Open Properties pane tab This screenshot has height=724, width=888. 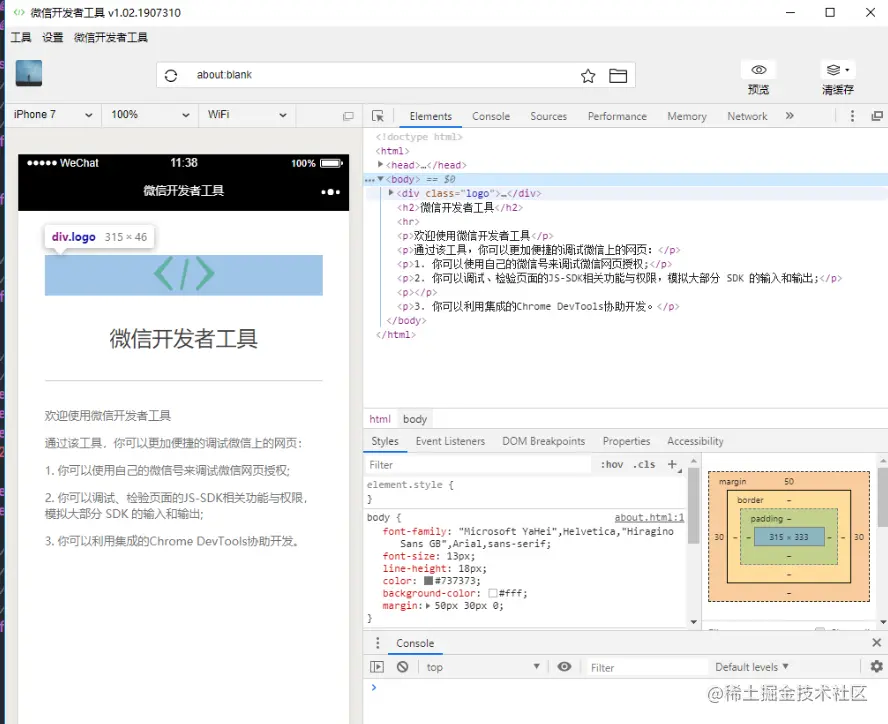click(x=626, y=441)
